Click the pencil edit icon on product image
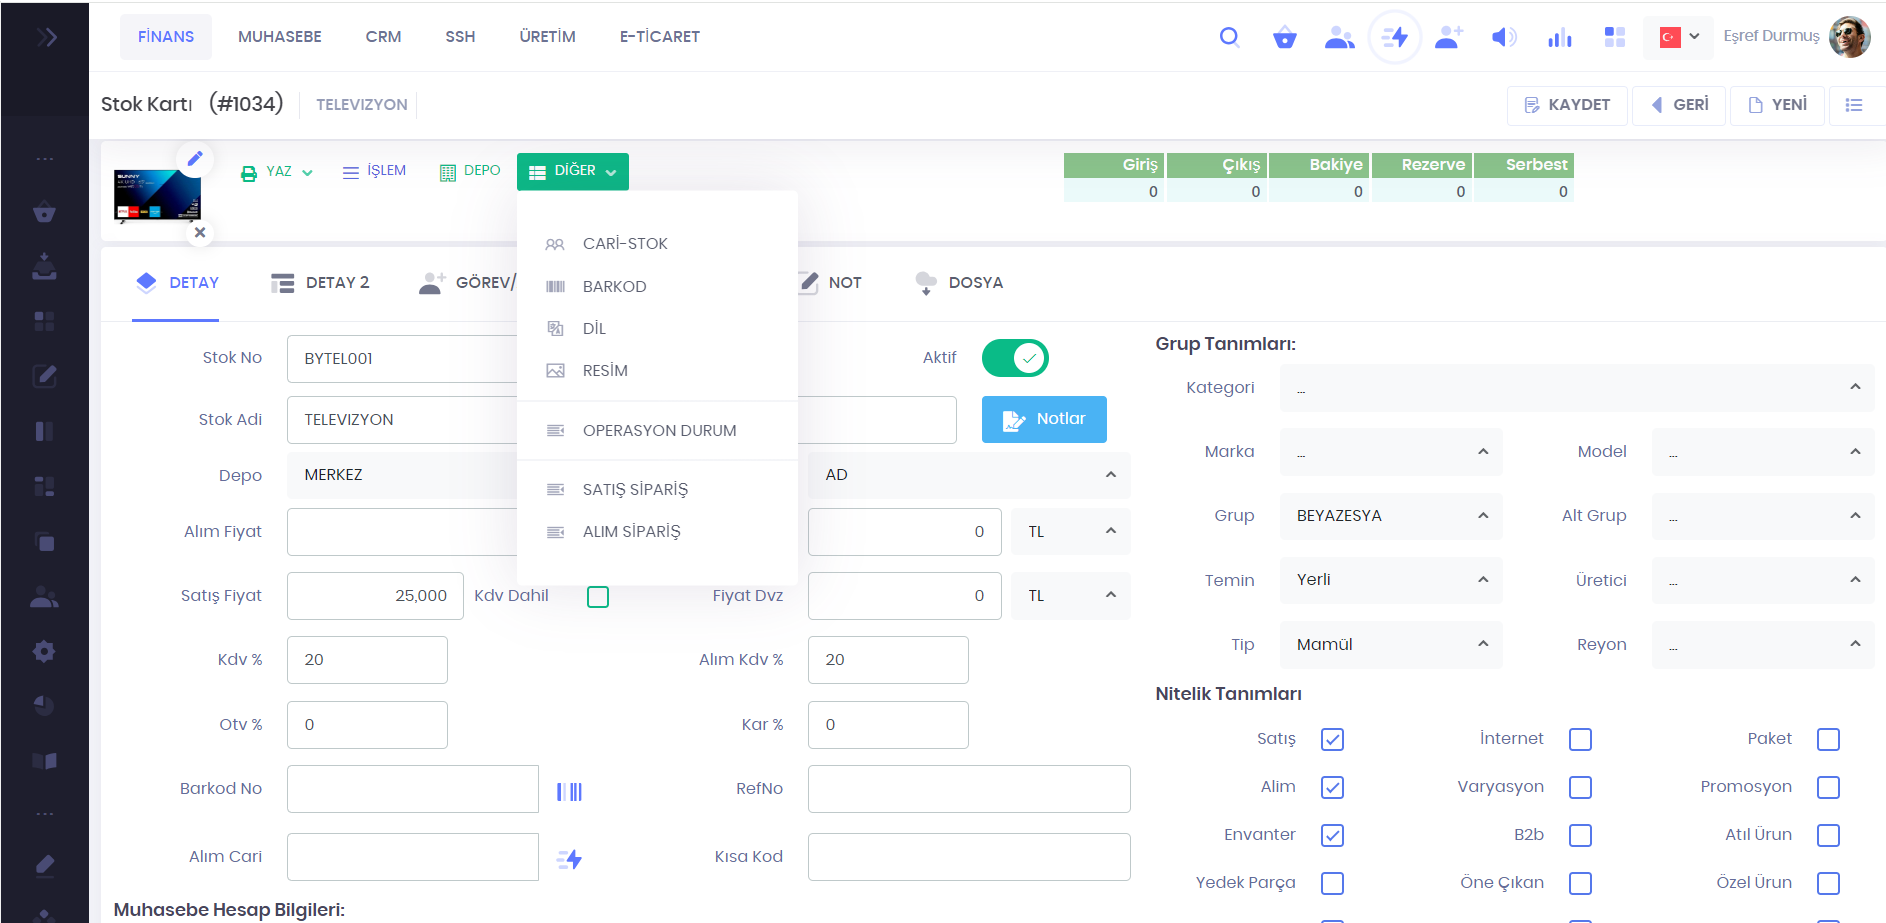The image size is (1886, 923). coord(195,158)
